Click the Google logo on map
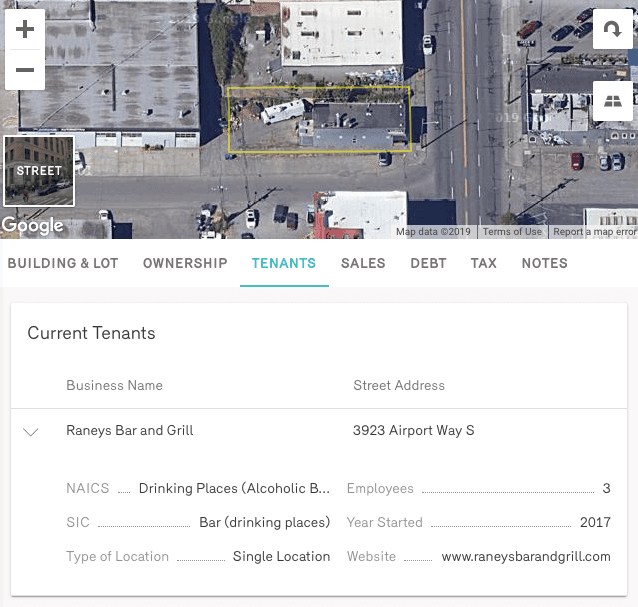 coord(32,226)
